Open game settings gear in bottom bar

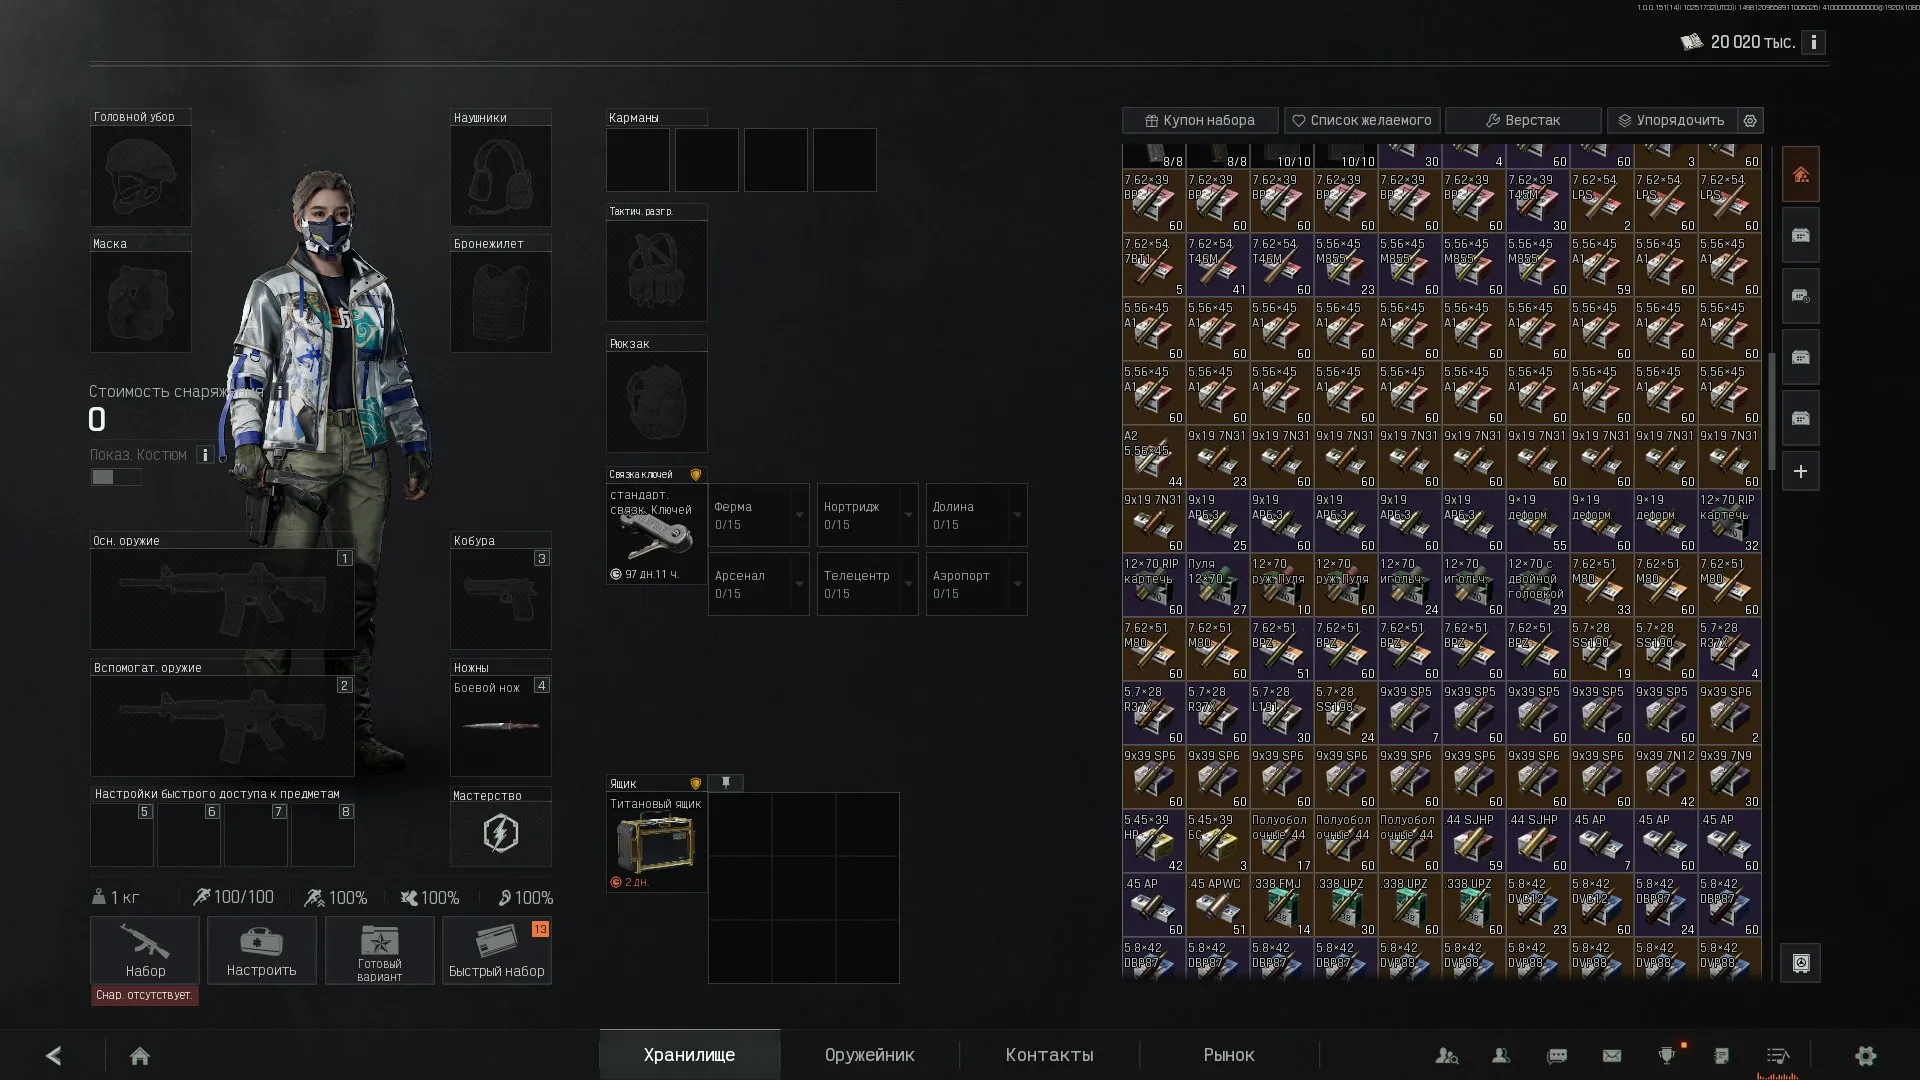coord(1865,1055)
